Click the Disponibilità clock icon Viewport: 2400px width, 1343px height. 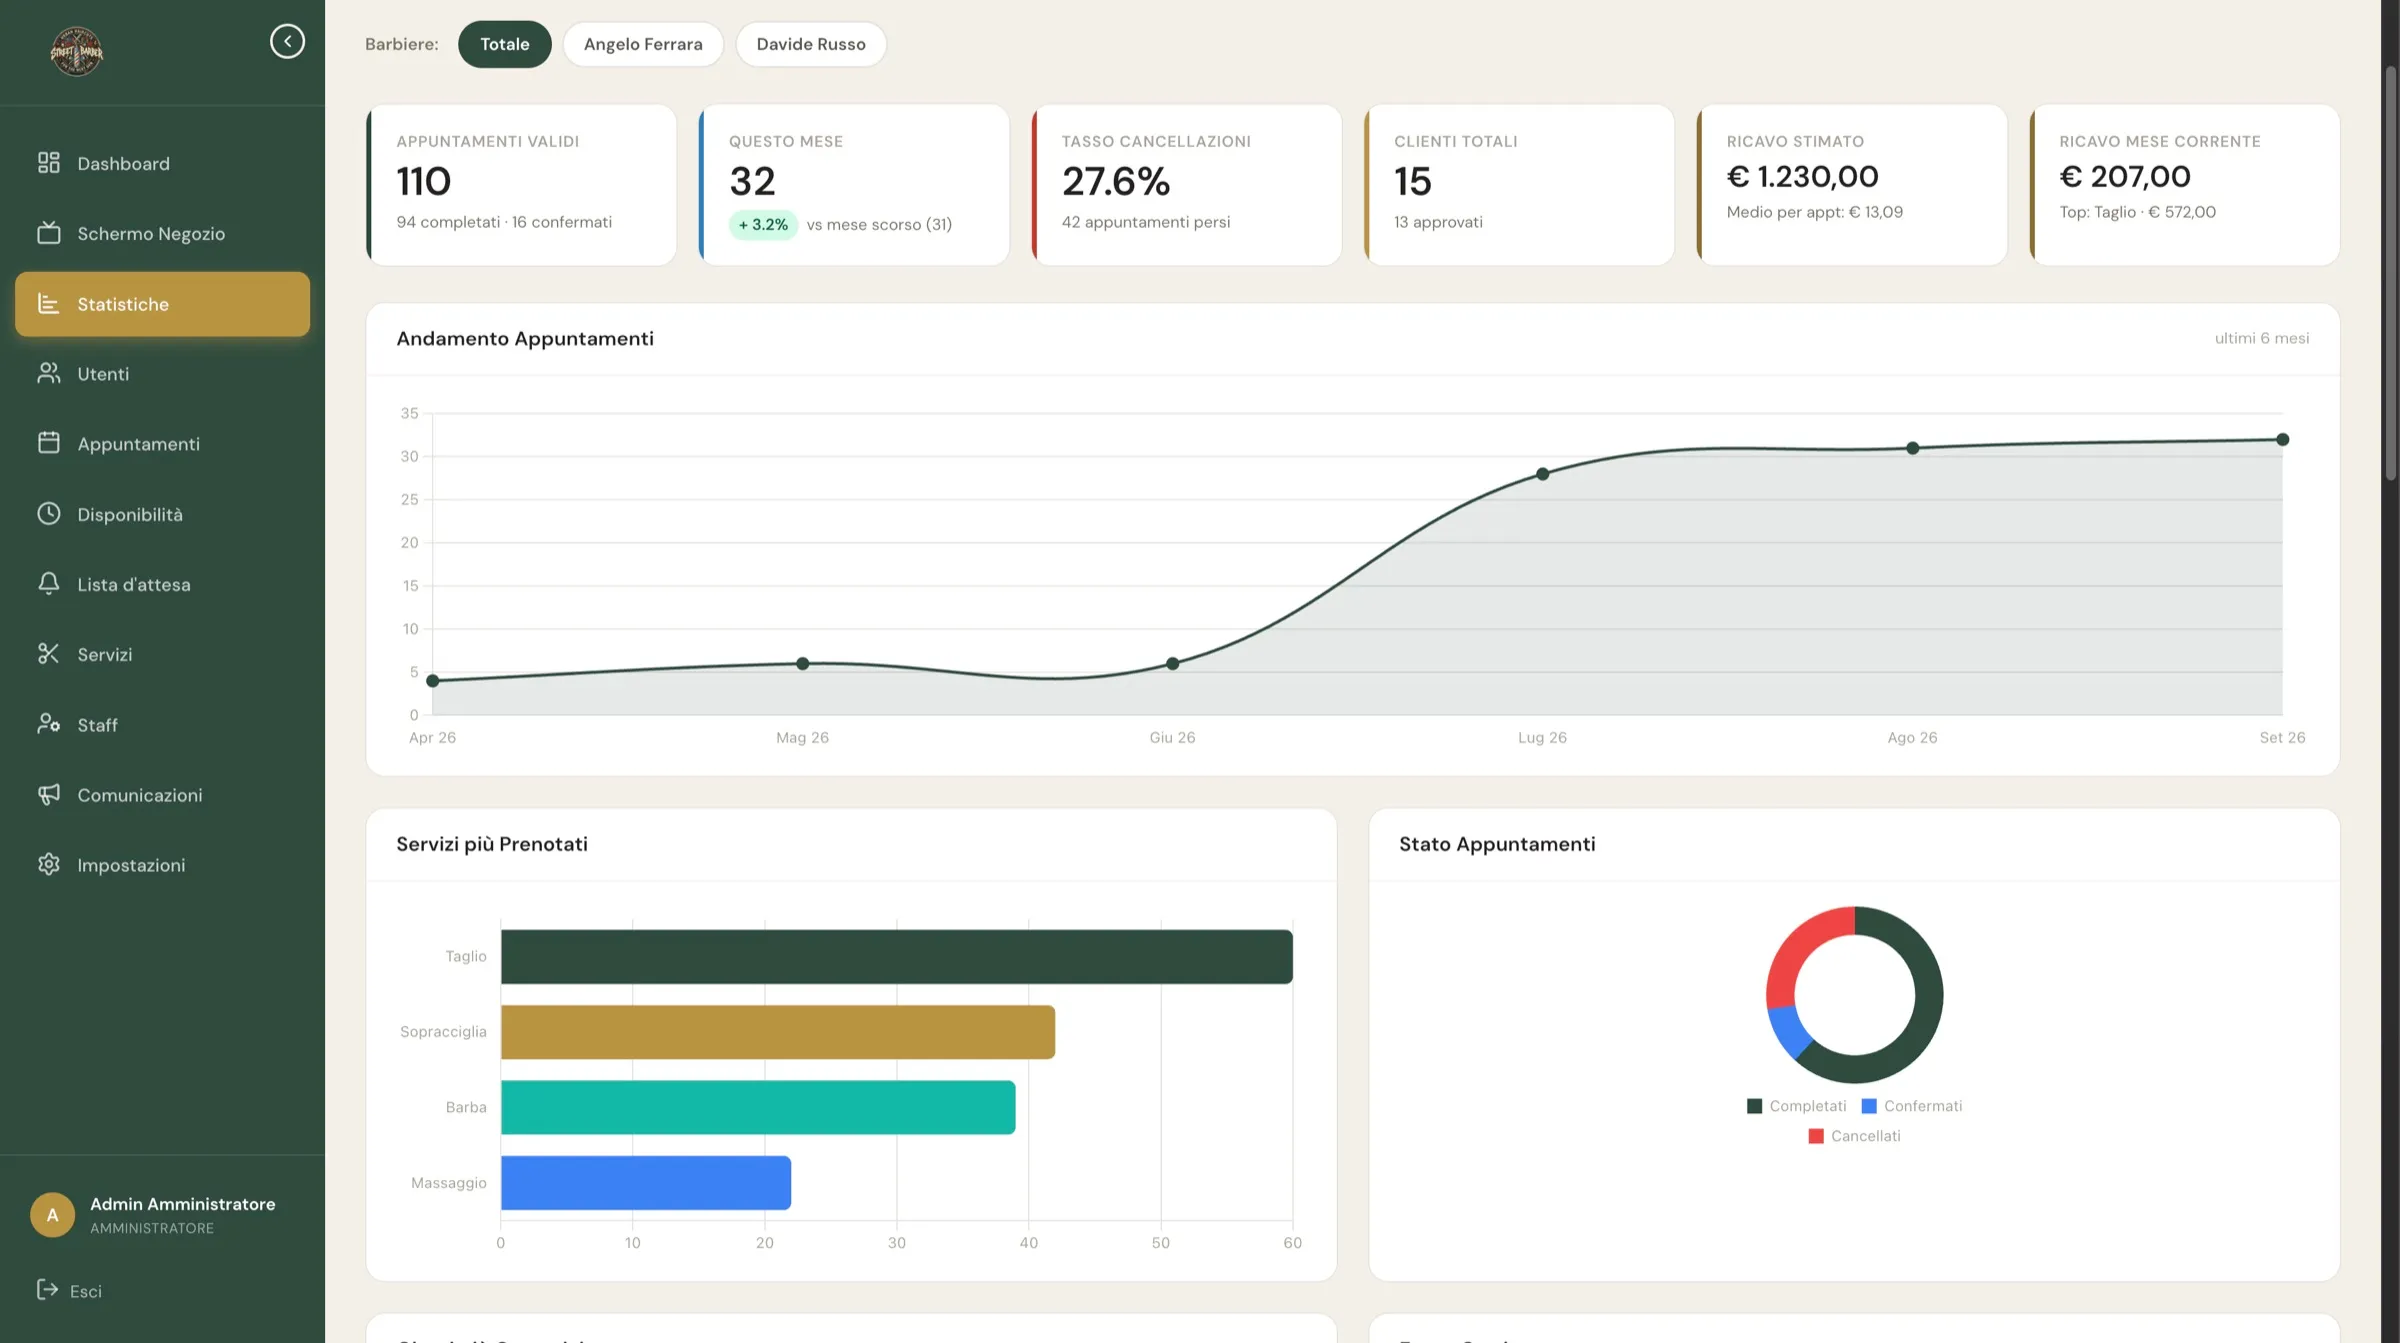[x=49, y=514]
